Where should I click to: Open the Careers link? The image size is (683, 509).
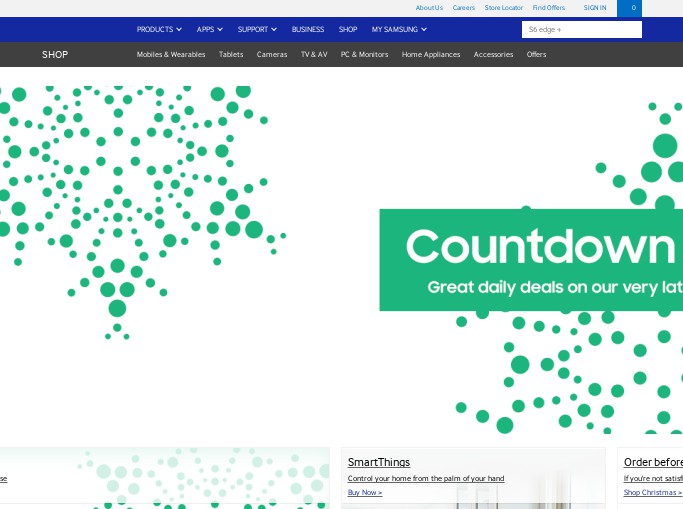[x=463, y=8]
